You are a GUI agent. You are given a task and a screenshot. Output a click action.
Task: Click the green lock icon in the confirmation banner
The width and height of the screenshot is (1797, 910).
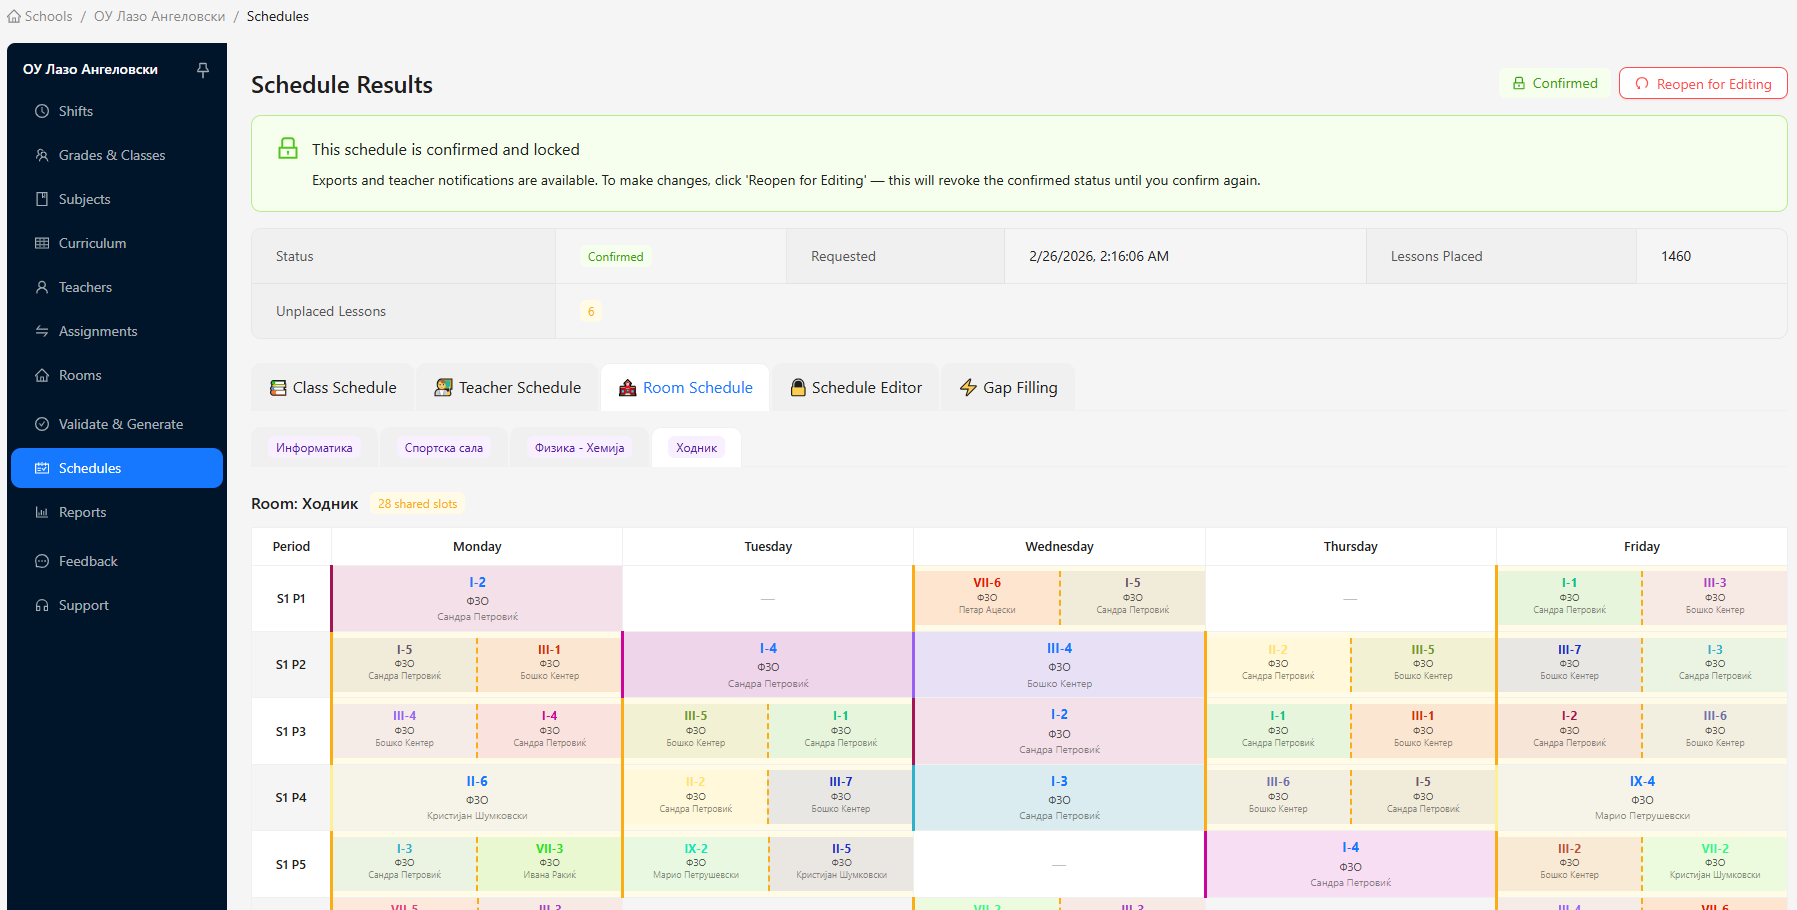tap(288, 149)
